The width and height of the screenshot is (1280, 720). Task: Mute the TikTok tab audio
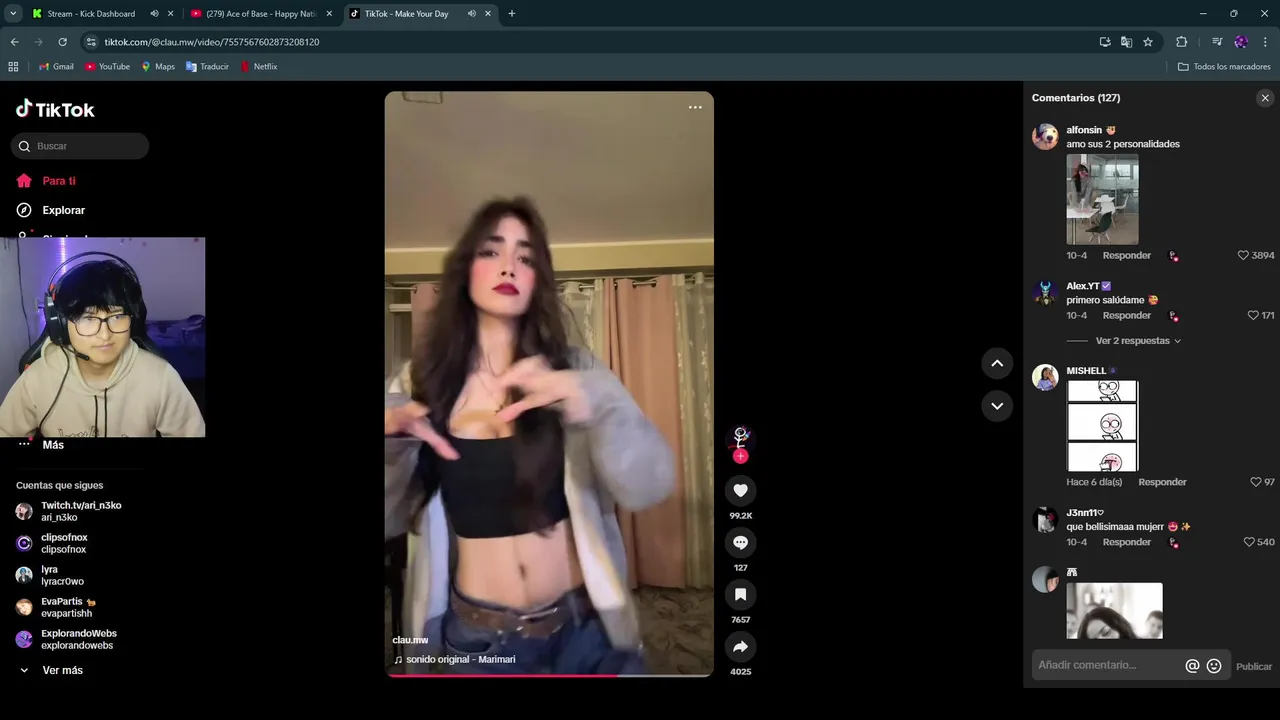[x=471, y=14]
